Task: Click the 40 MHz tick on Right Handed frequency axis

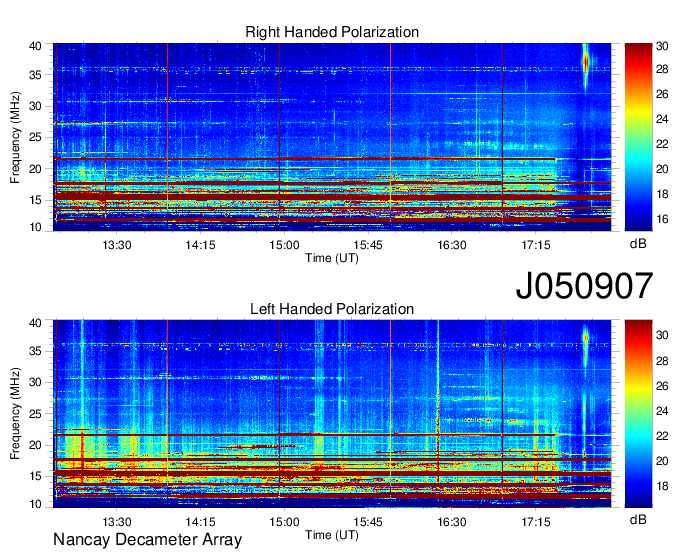Action: click(35, 46)
